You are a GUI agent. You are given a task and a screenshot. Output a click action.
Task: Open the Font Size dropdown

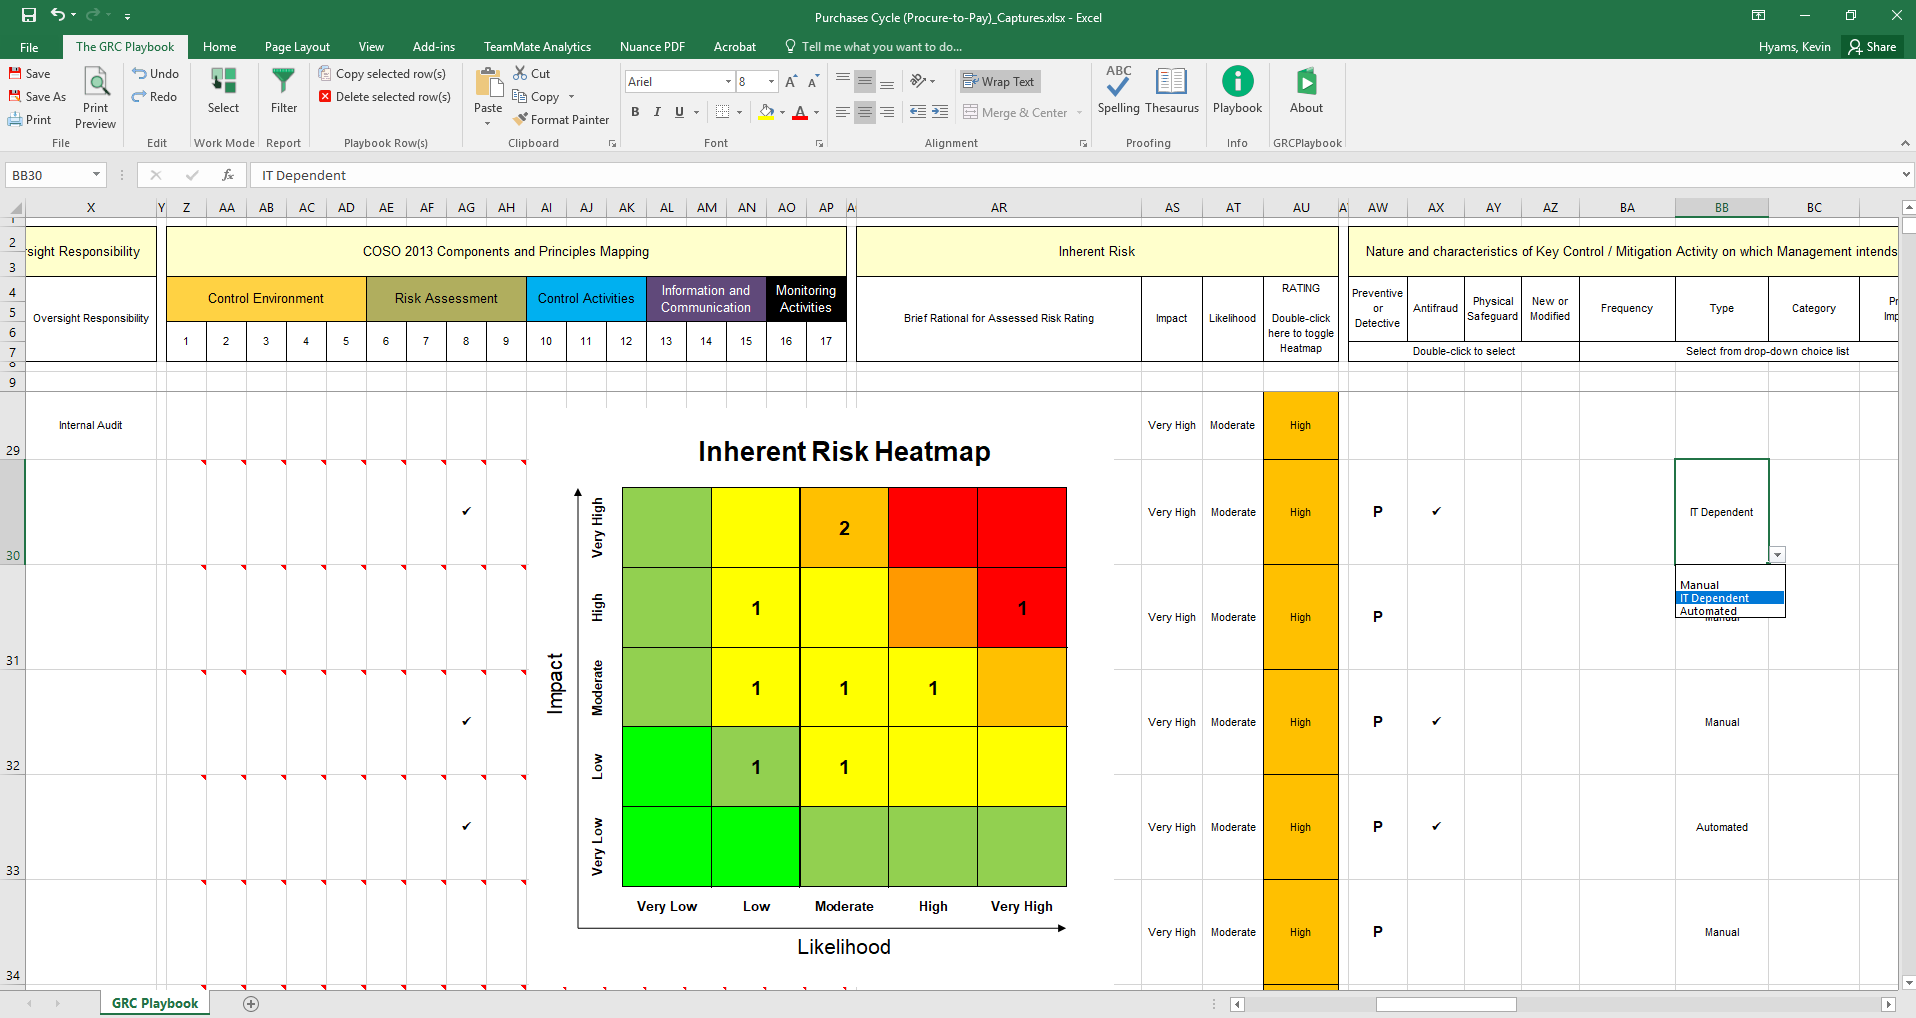[x=770, y=81]
